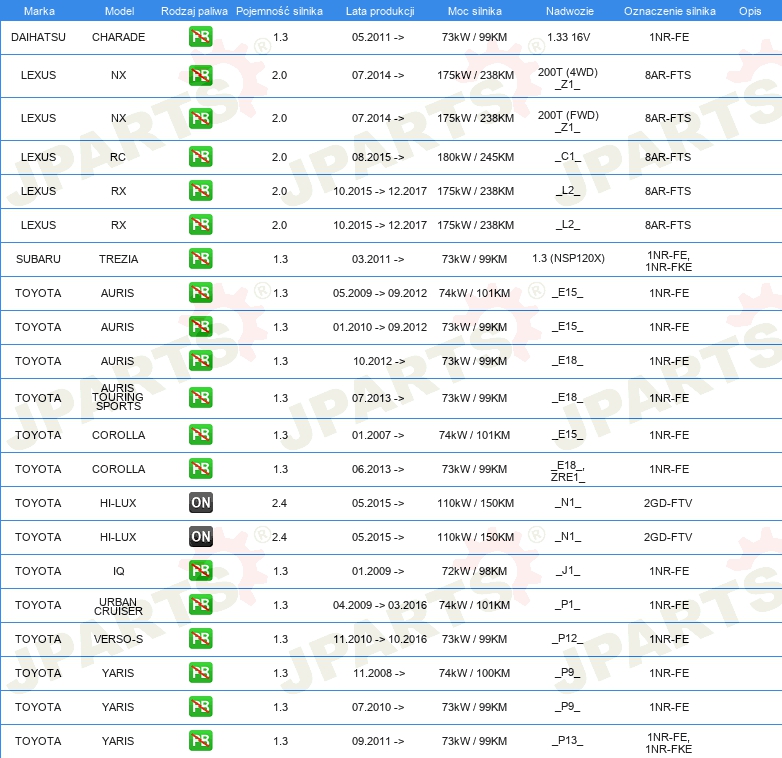Select the Pojemność silnika column header
This screenshot has width=782, height=758.
click(279, 11)
